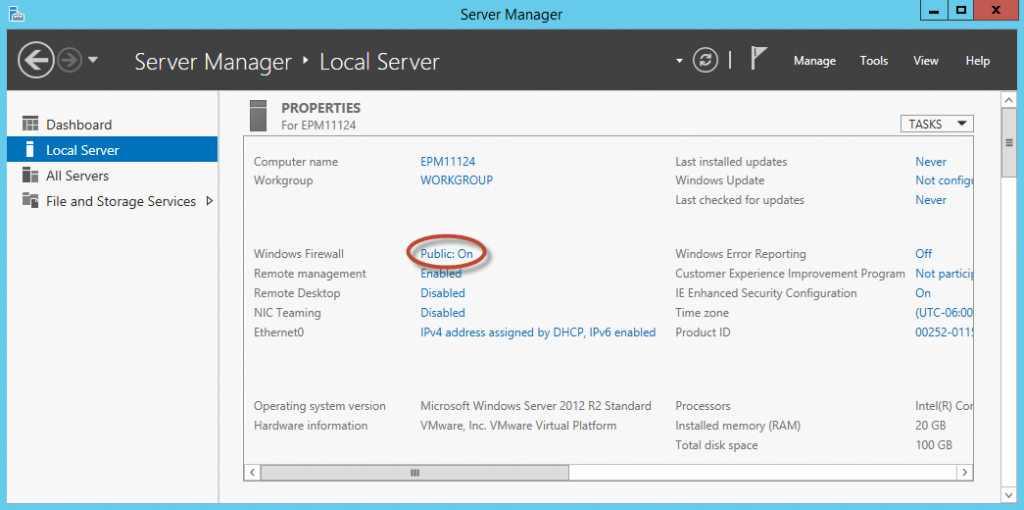Click Microsoft Windows Server 2012 R2 Standard text

(536, 406)
